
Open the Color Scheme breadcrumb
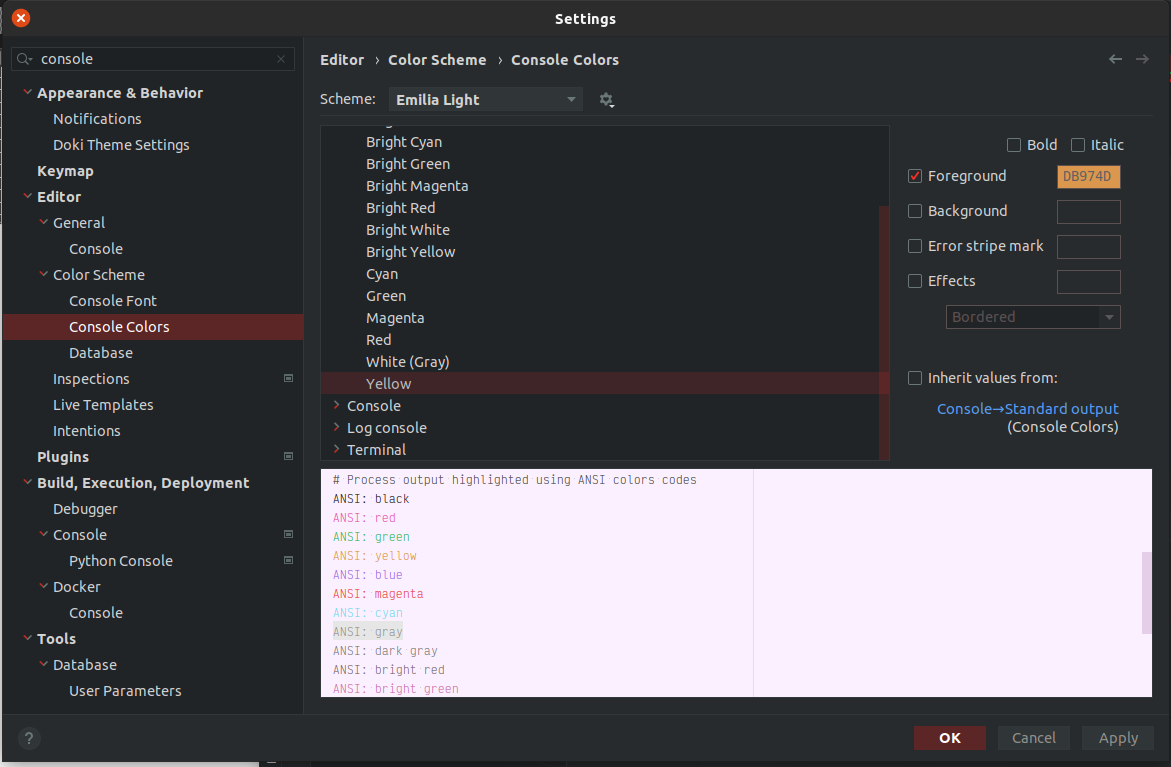pos(437,60)
